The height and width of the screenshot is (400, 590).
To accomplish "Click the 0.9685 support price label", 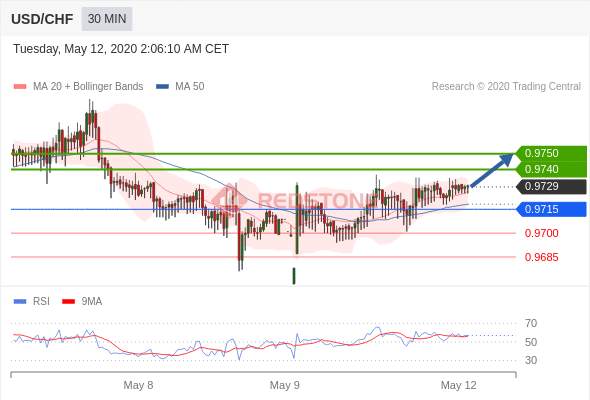I will tap(541, 257).
